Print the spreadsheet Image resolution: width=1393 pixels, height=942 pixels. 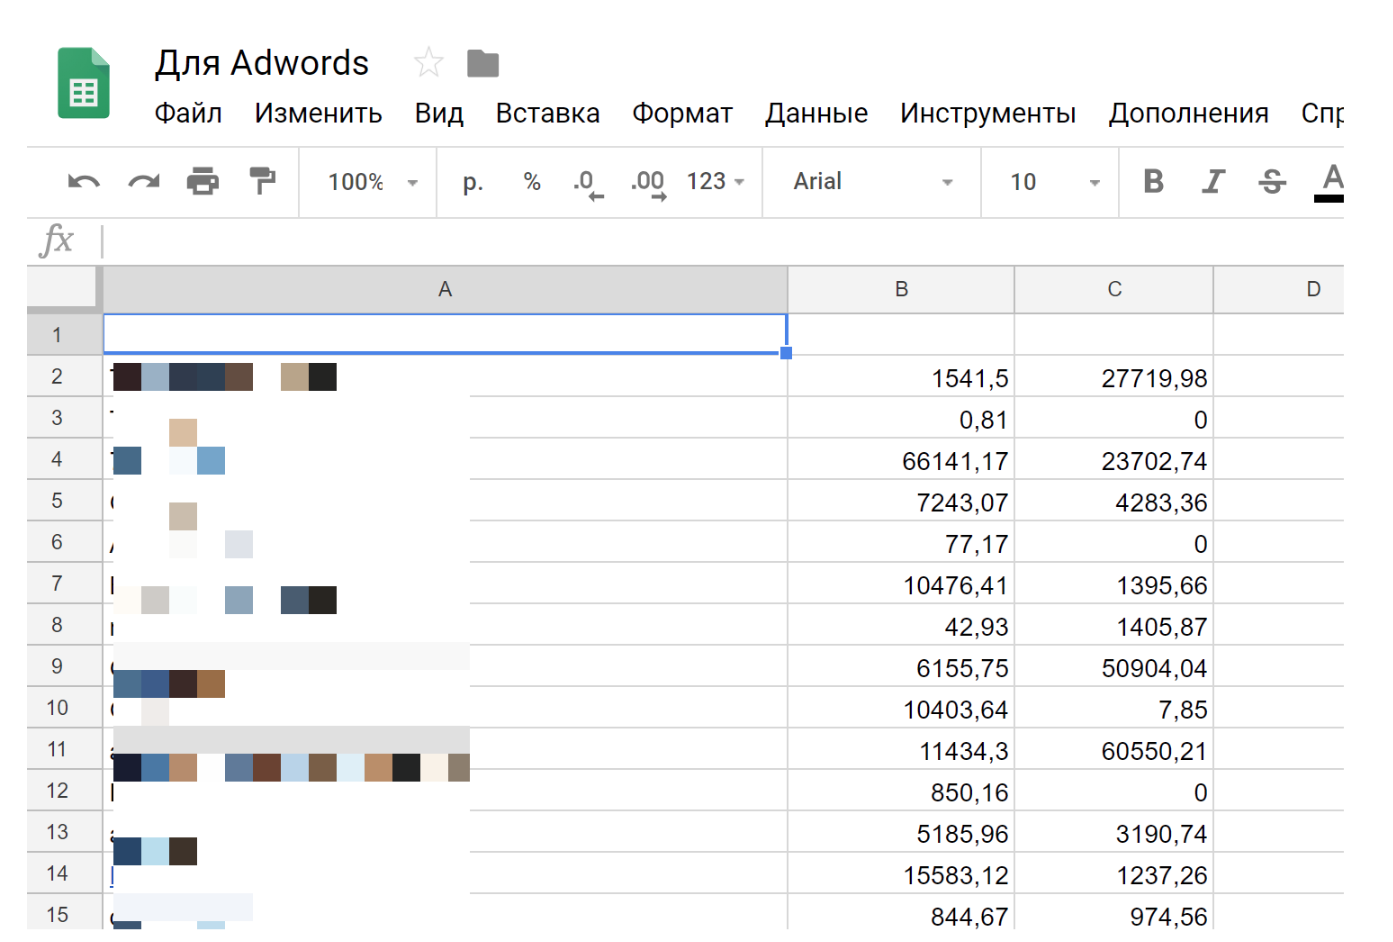(x=203, y=182)
